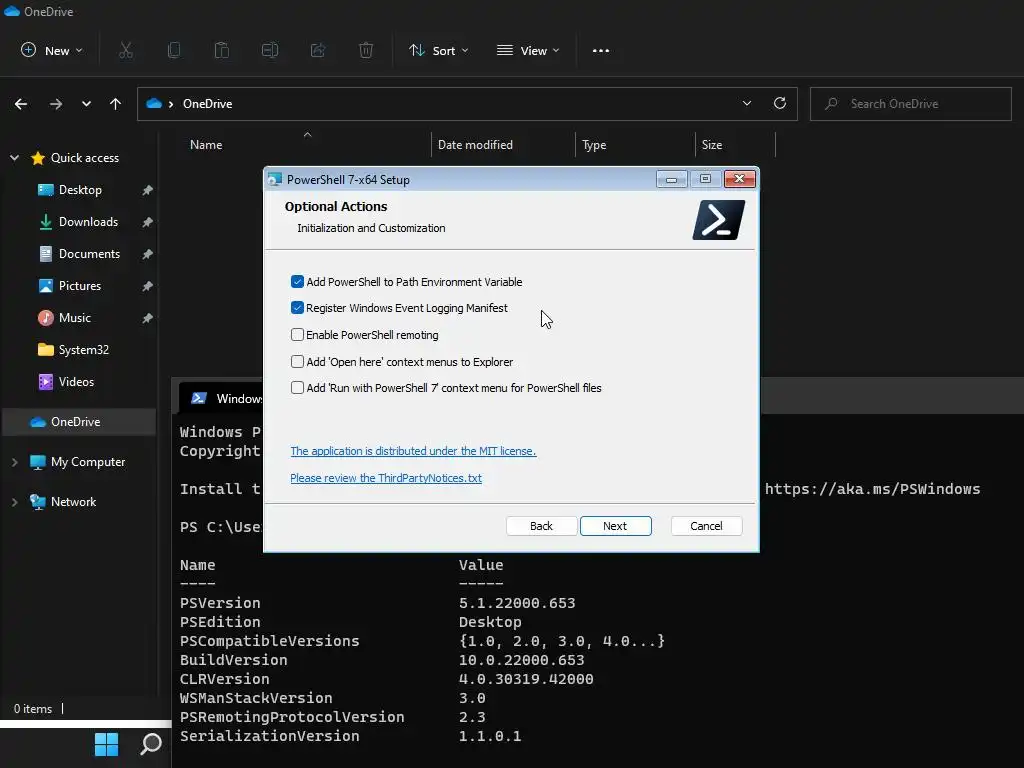Go back with the left arrow in Explorer
Screen dimensions: 1024x768
pyautogui.click(x=21, y=104)
